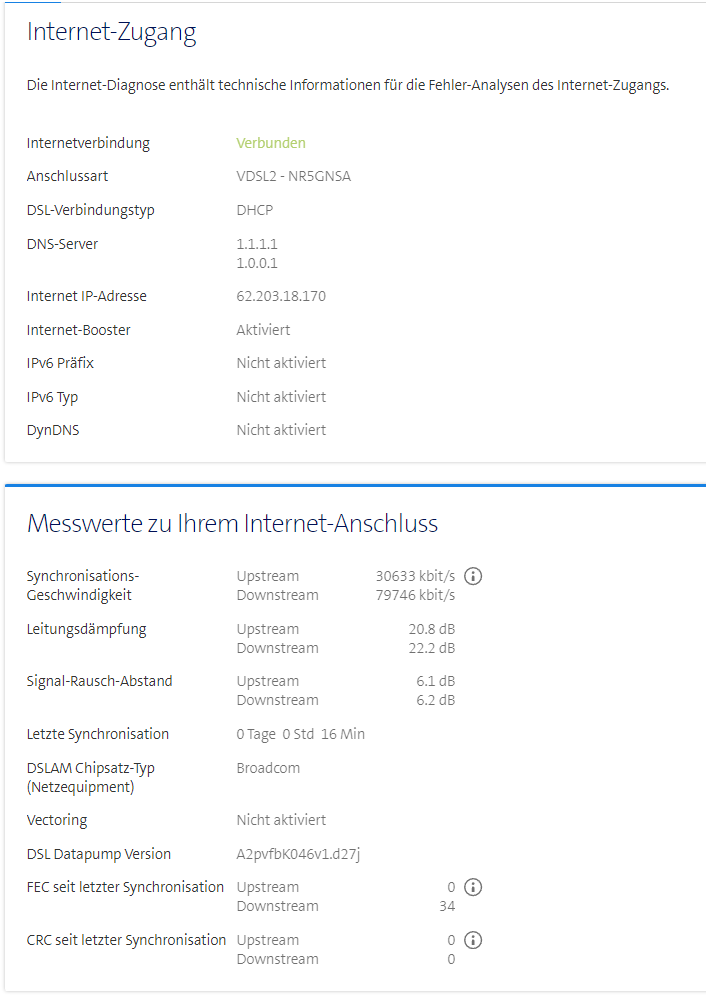Click the downstream speed value 79746 kbit/s
Image resolution: width=706 pixels, height=996 pixels.
tap(415, 595)
